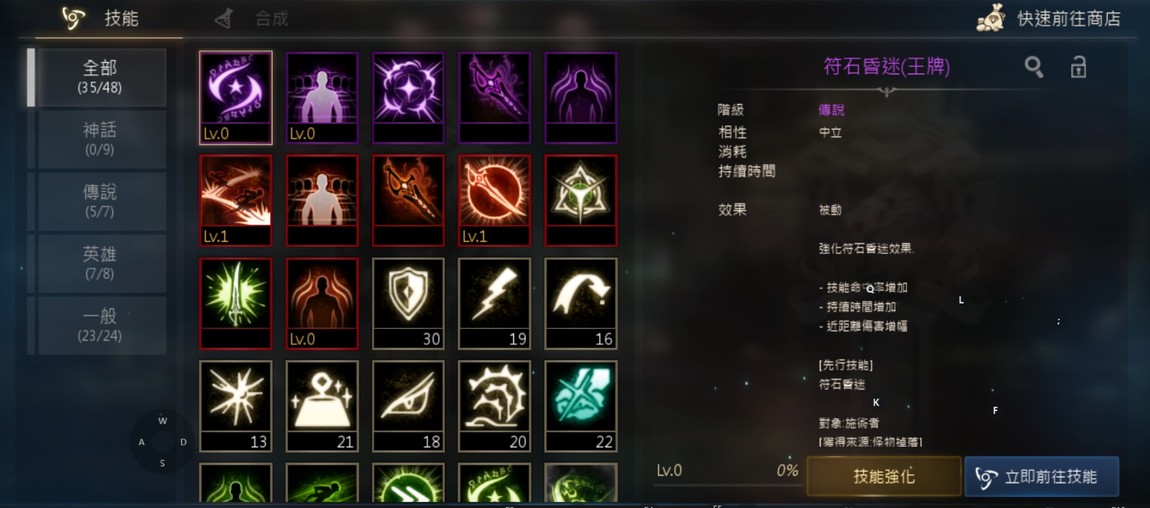Select the green glowing sword skill
This screenshot has height=508, width=1150.
pyautogui.click(x=235, y=303)
